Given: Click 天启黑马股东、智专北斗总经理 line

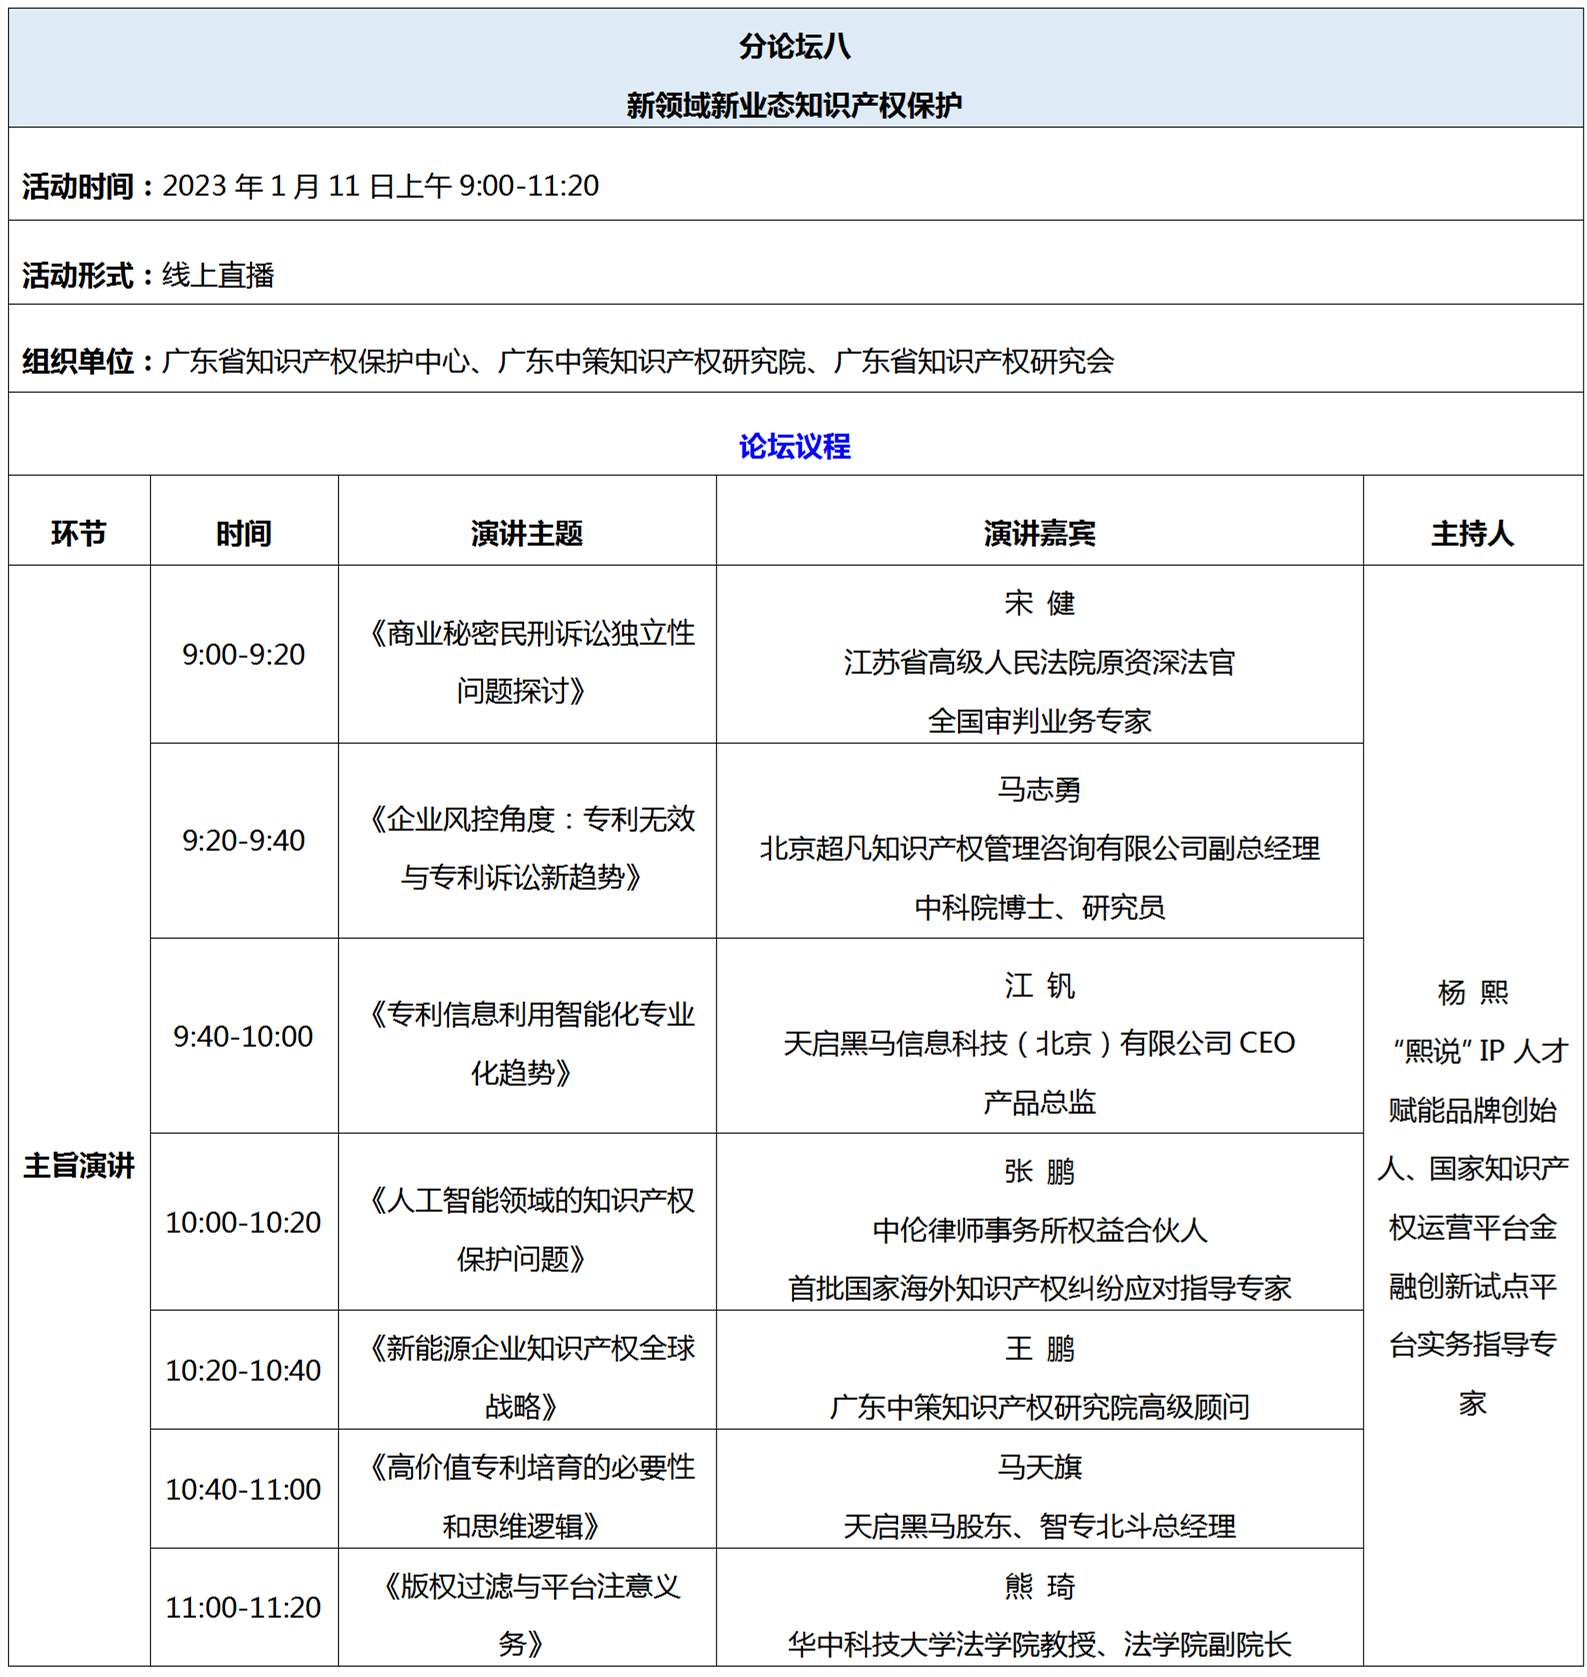Looking at the screenshot, I should [x=1039, y=1526].
